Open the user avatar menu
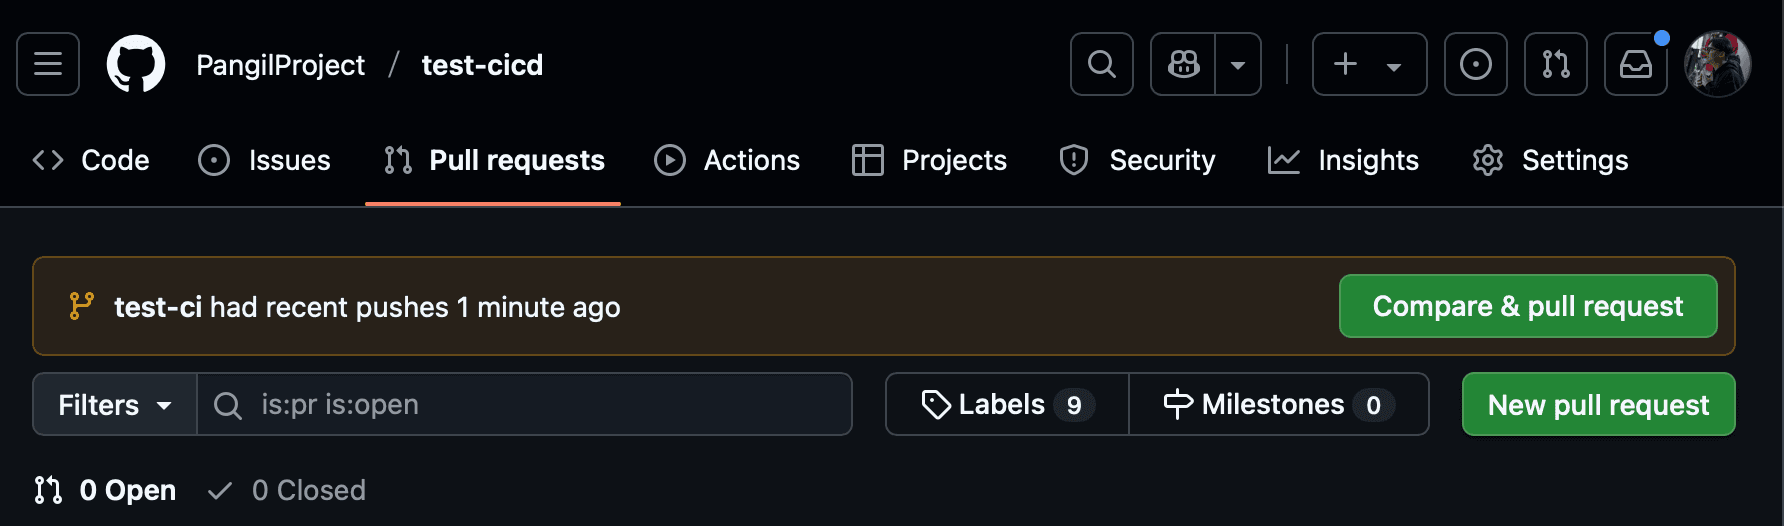This screenshot has width=1784, height=526. 1718,64
